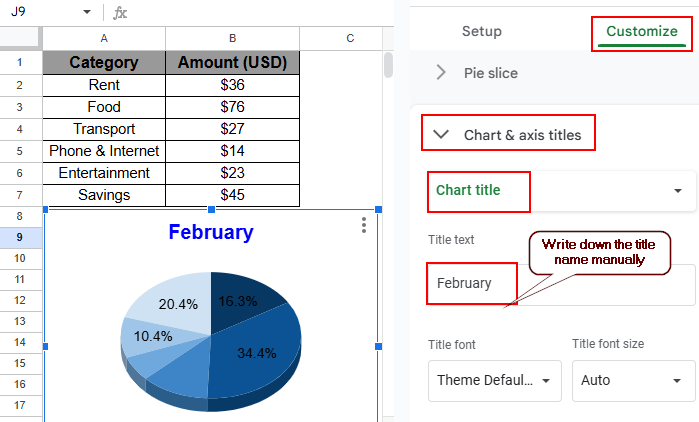Select column C header

(x=350, y=38)
